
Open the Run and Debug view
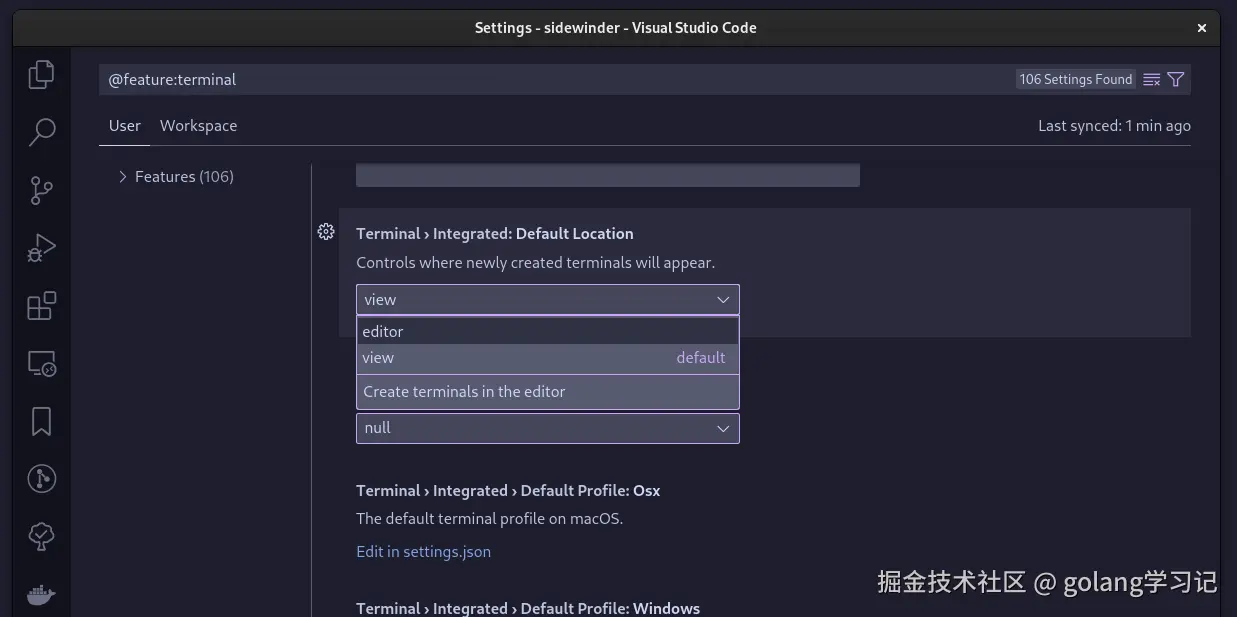41,247
